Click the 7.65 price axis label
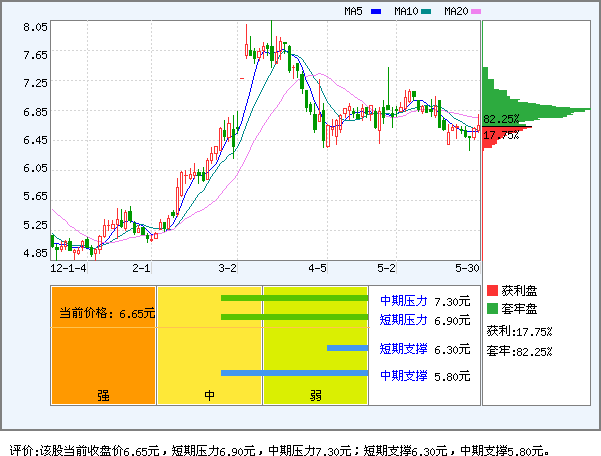This screenshot has width=601, height=456. tap(35, 55)
